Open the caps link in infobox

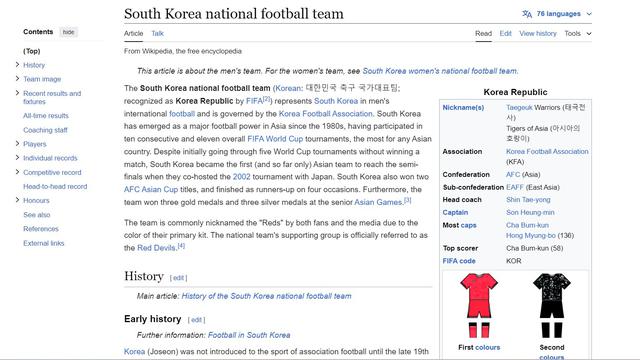469,225
